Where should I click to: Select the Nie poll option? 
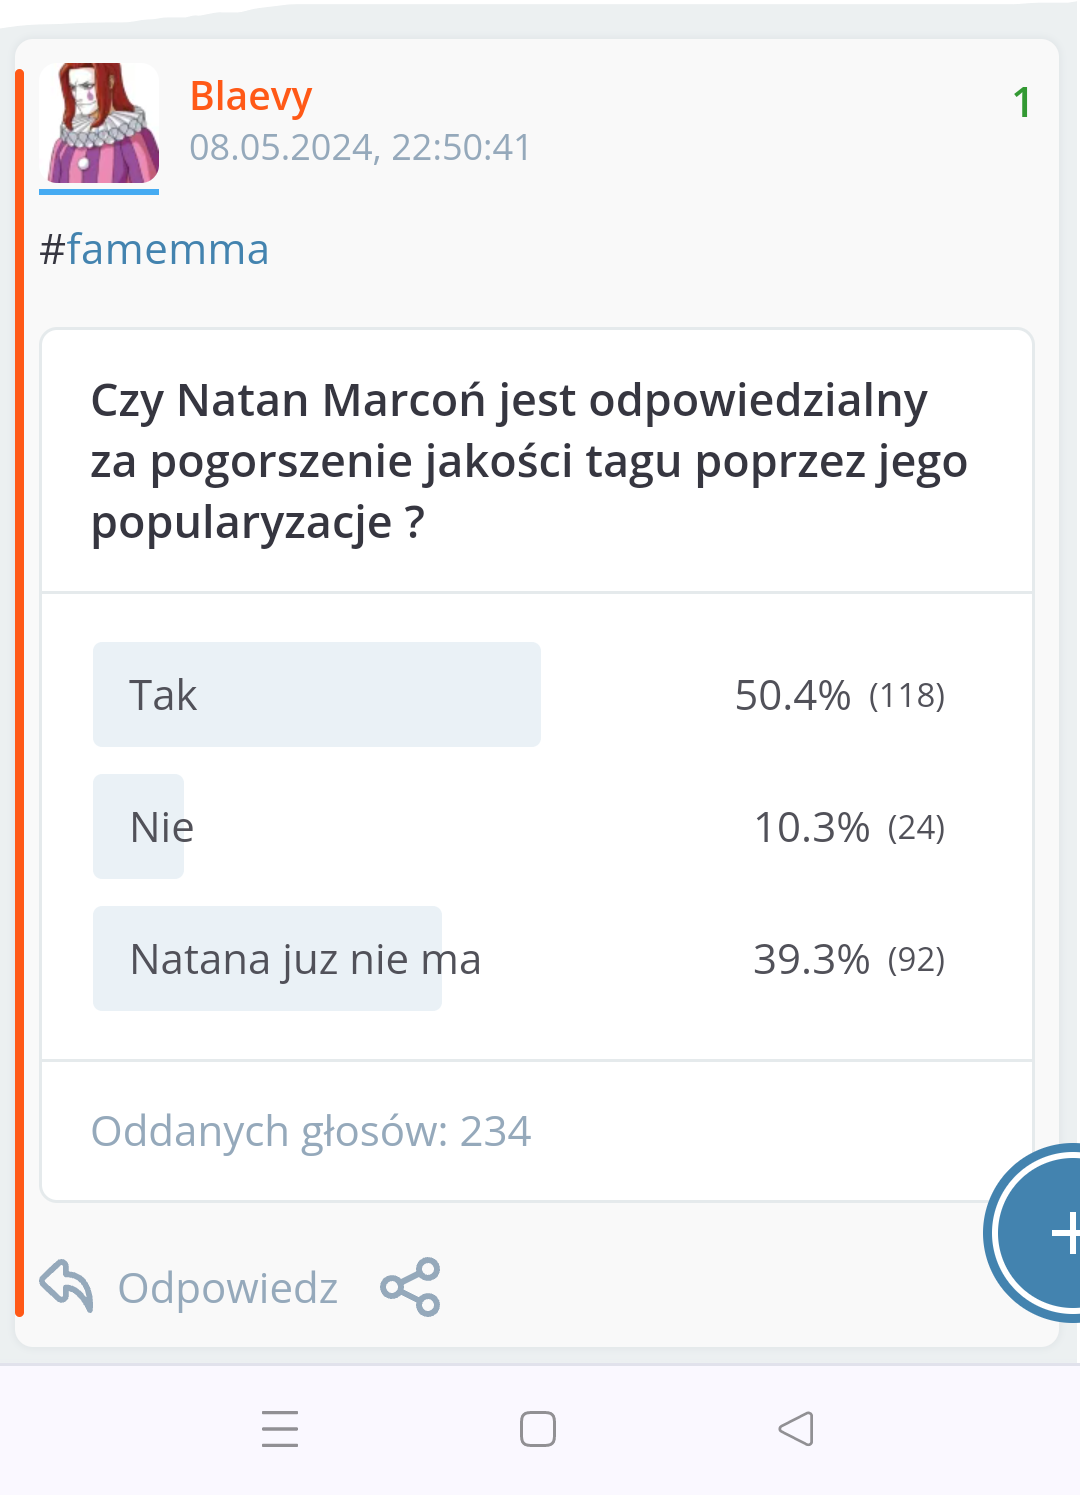[160, 827]
